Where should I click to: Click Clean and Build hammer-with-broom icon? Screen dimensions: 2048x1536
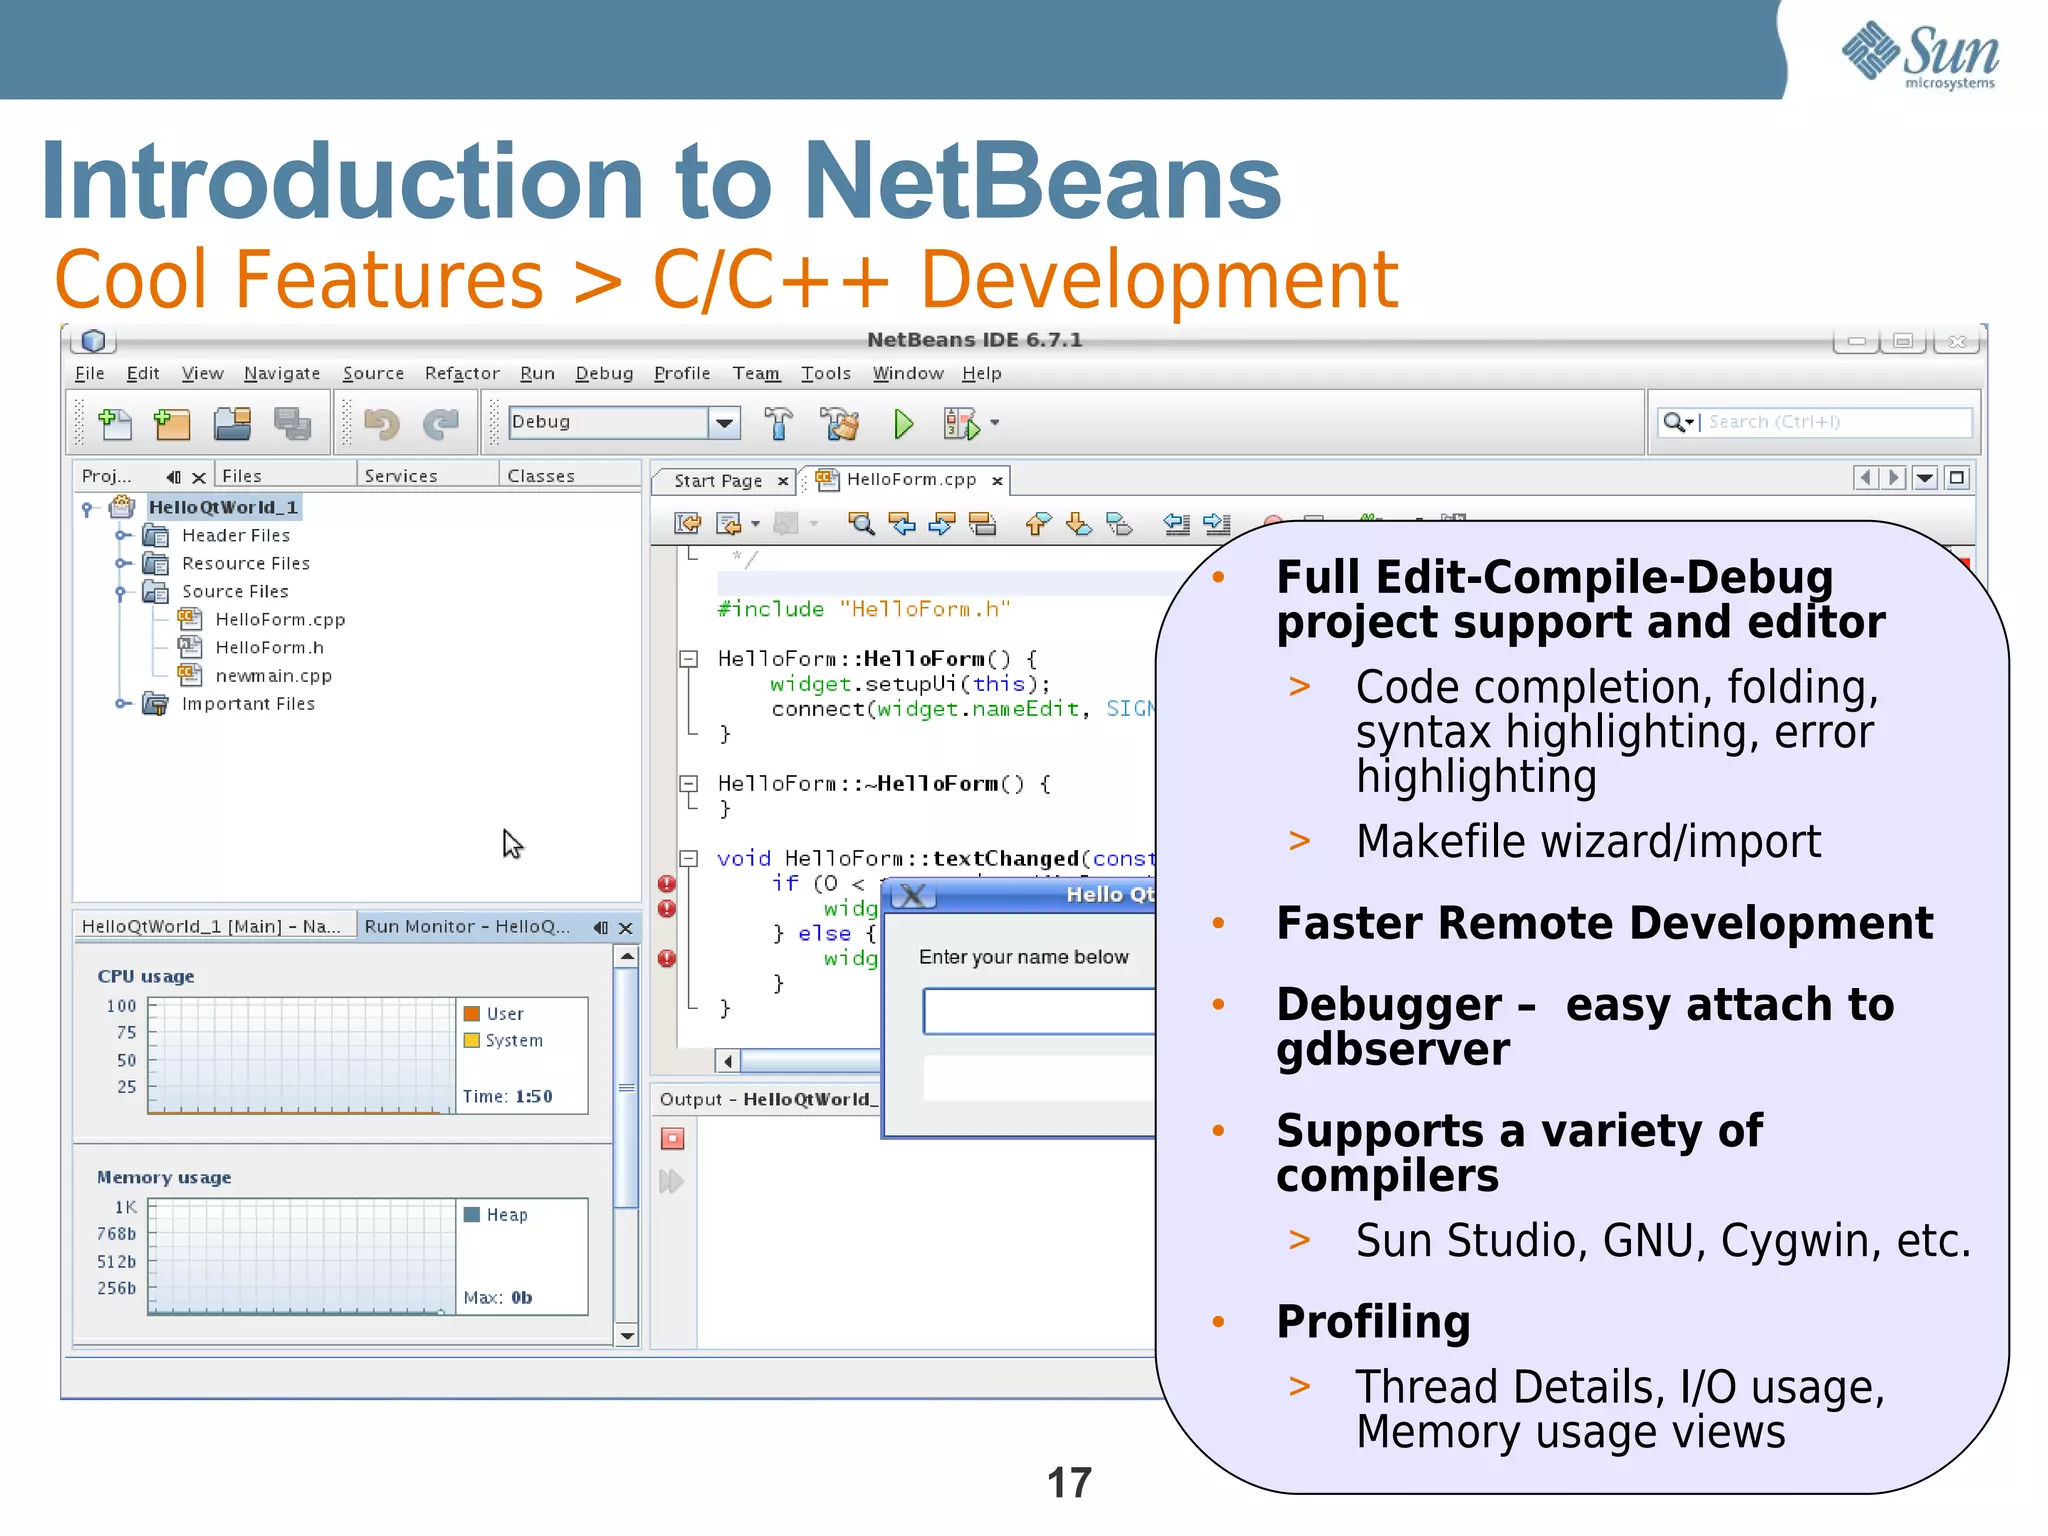tap(838, 424)
